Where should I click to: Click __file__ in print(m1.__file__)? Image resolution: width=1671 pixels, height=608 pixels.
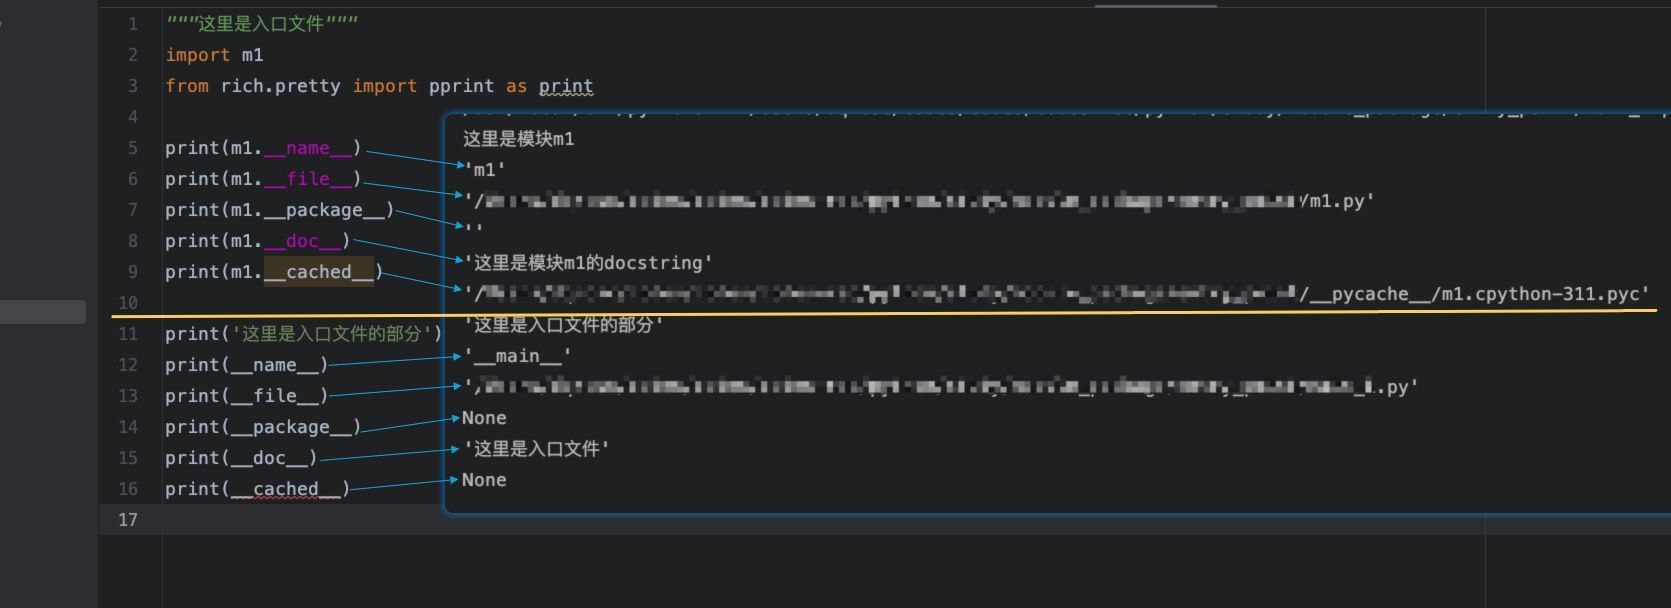pyautogui.click(x=307, y=179)
